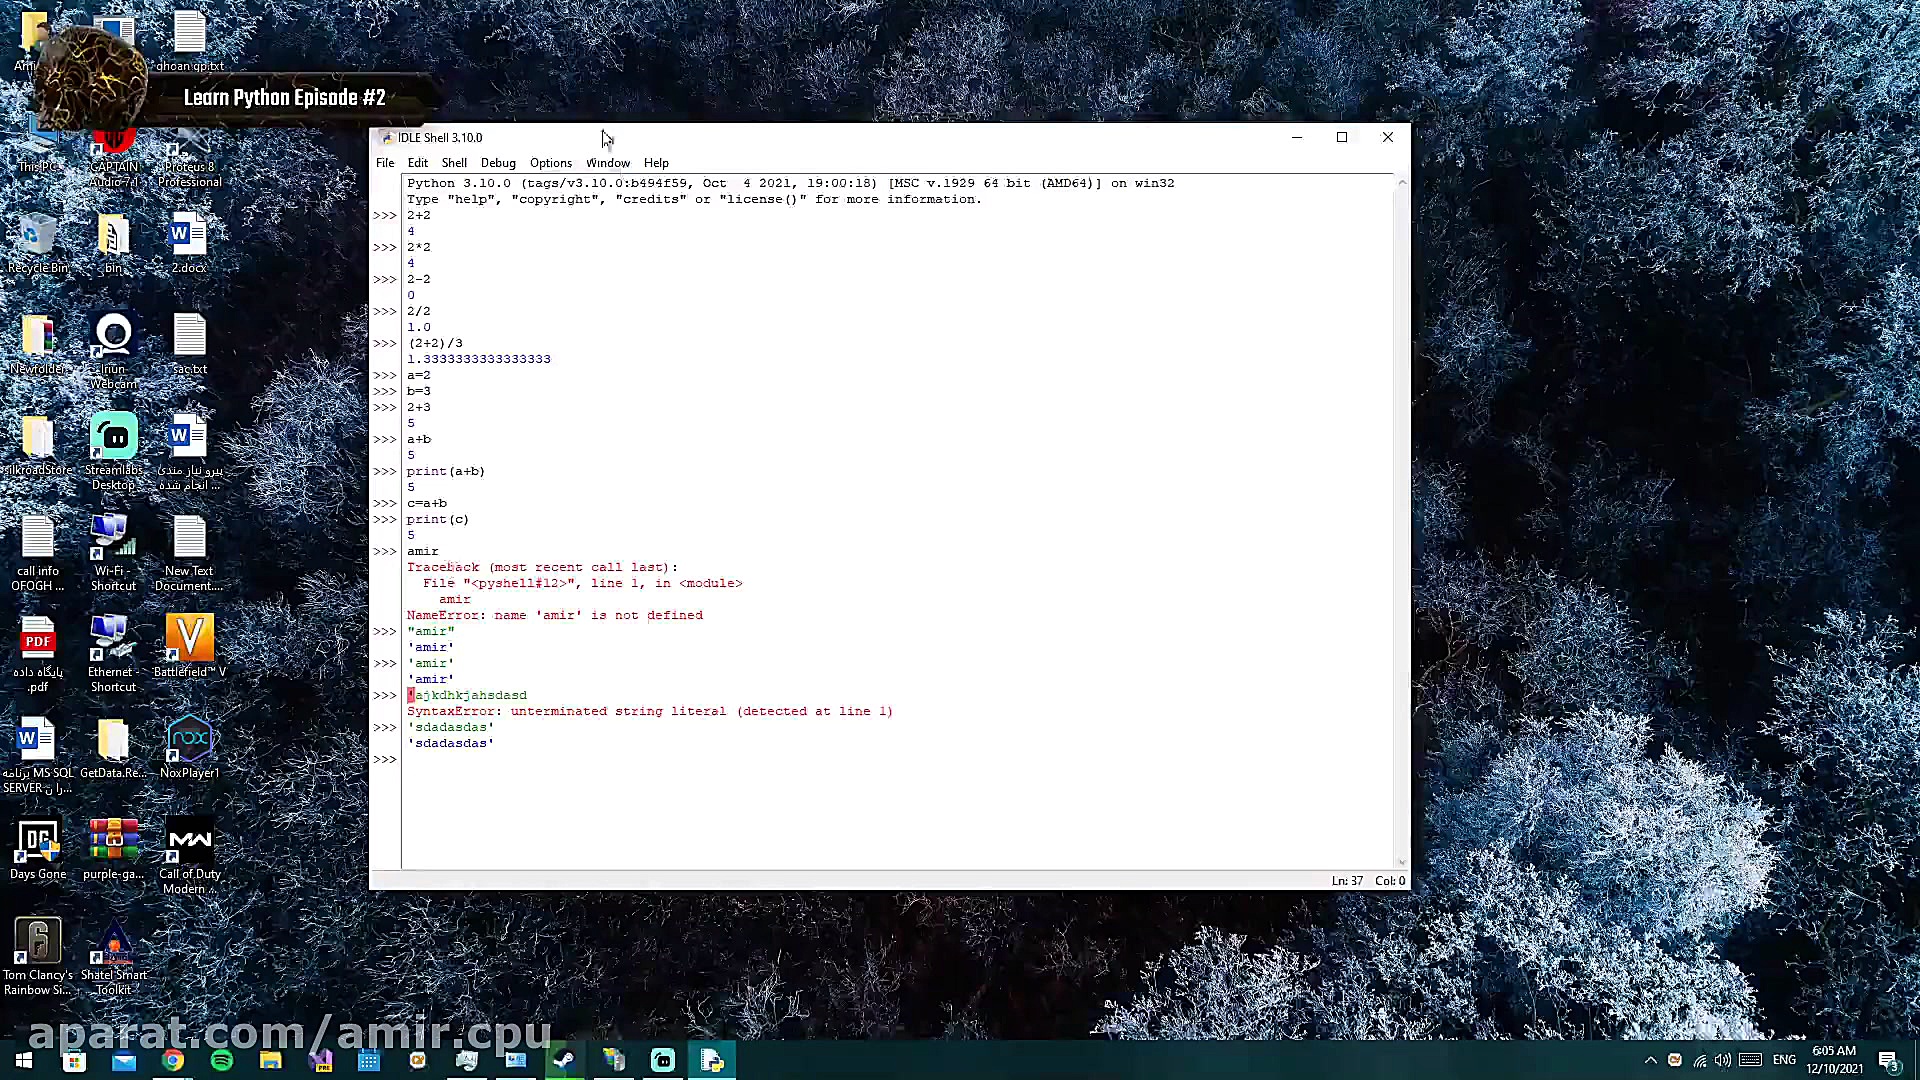The height and width of the screenshot is (1080, 1920).
Task: Open Steam from the taskbar
Action: point(564,1061)
